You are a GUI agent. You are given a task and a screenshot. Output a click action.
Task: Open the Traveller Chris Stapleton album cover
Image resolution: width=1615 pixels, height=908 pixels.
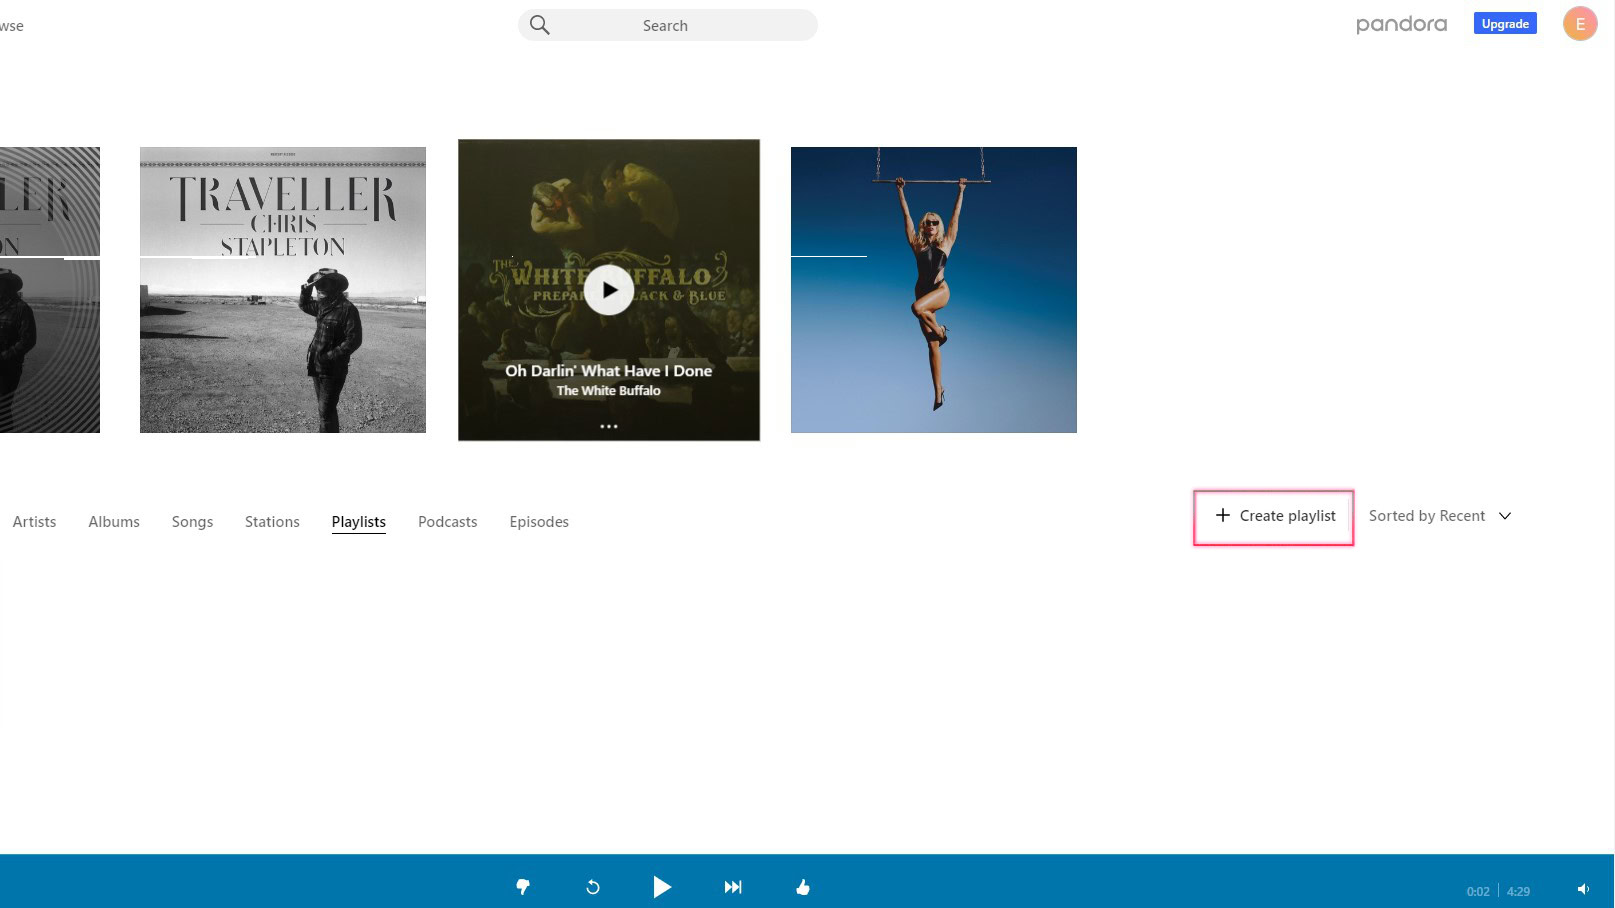[283, 290]
